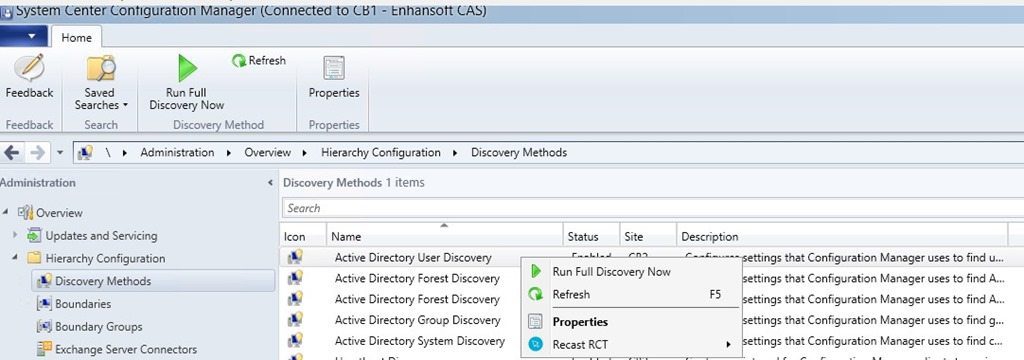Click context menu Properties sheet icon
The width and height of the screenshot is (1024, 360).
coord(536,321)
